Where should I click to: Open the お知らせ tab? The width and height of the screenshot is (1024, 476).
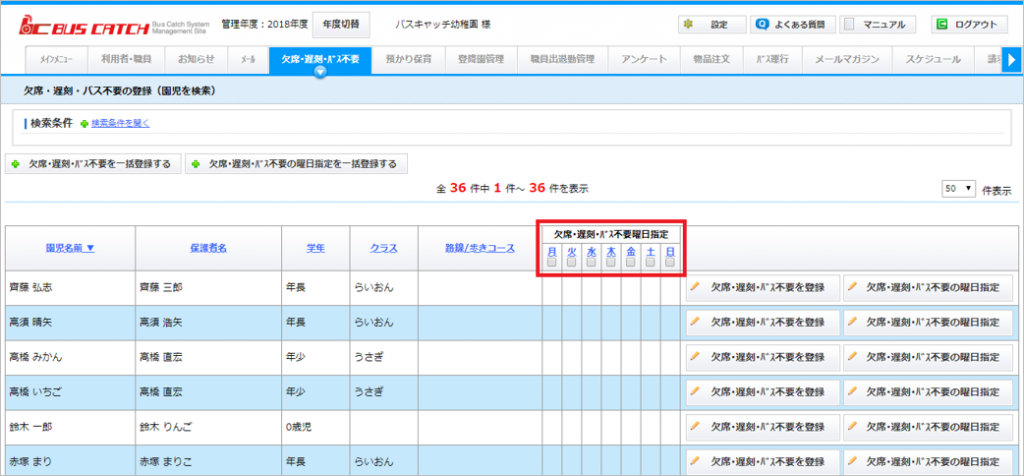[x=196, y=59]
